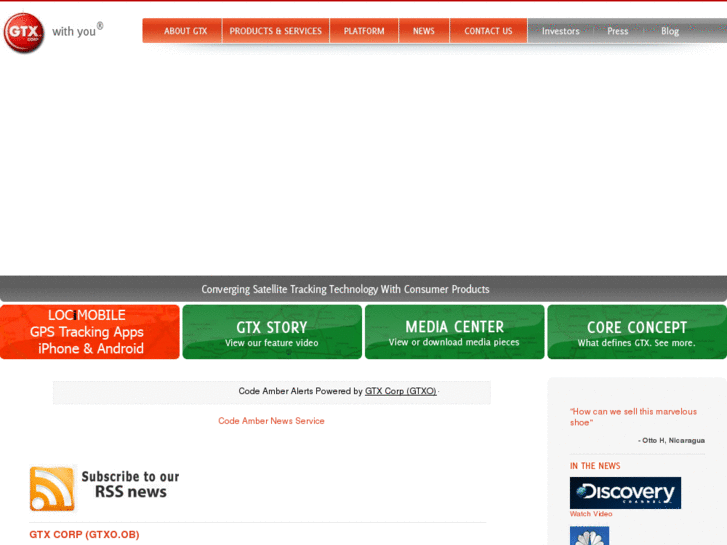Click the GTX CORP (GTXO.OB) heading
Screen dimensions: 727x545
(84, 534)
